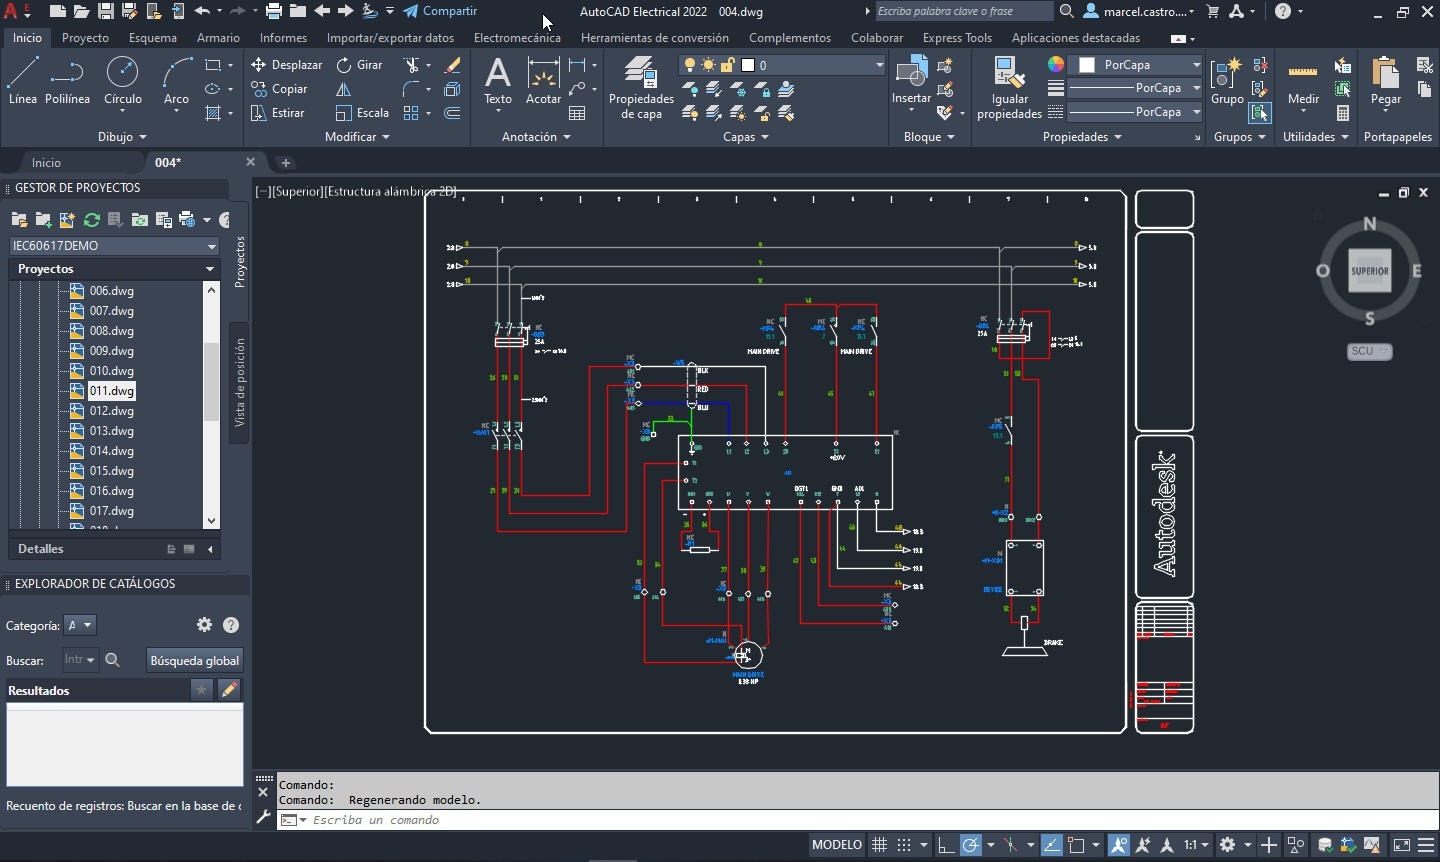1440x862 pixels.
Task: Open the Proyecto ribbon tab
Action: (x=85, y=38)
